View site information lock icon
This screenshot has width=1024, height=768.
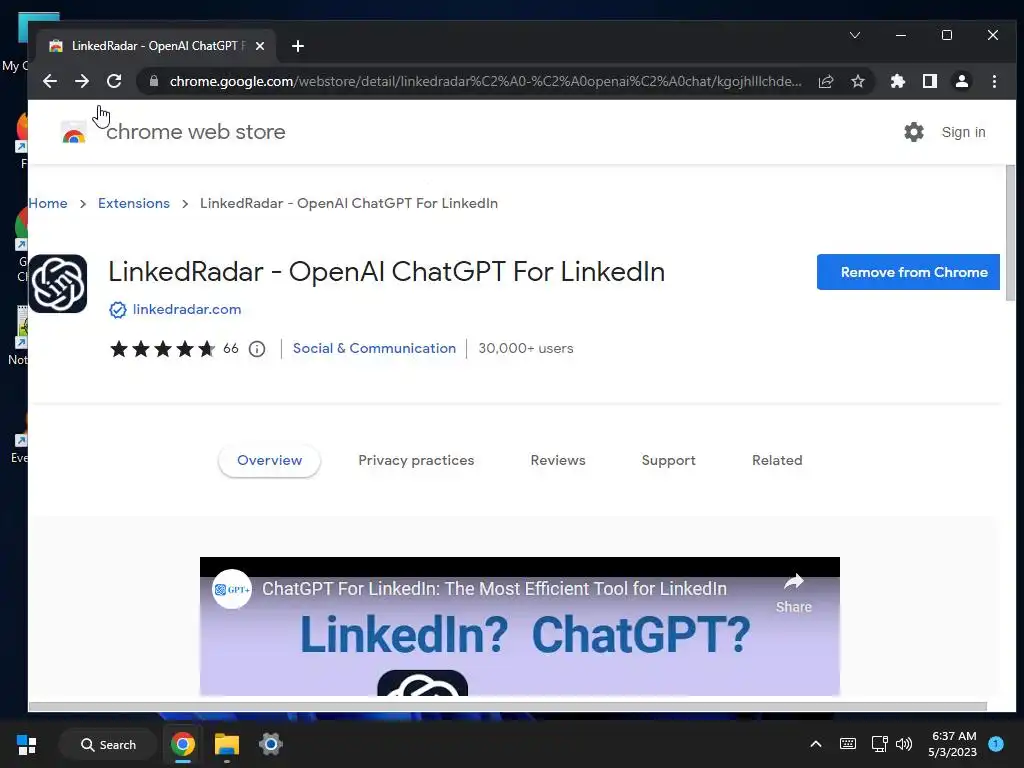[x=154, y=81]
